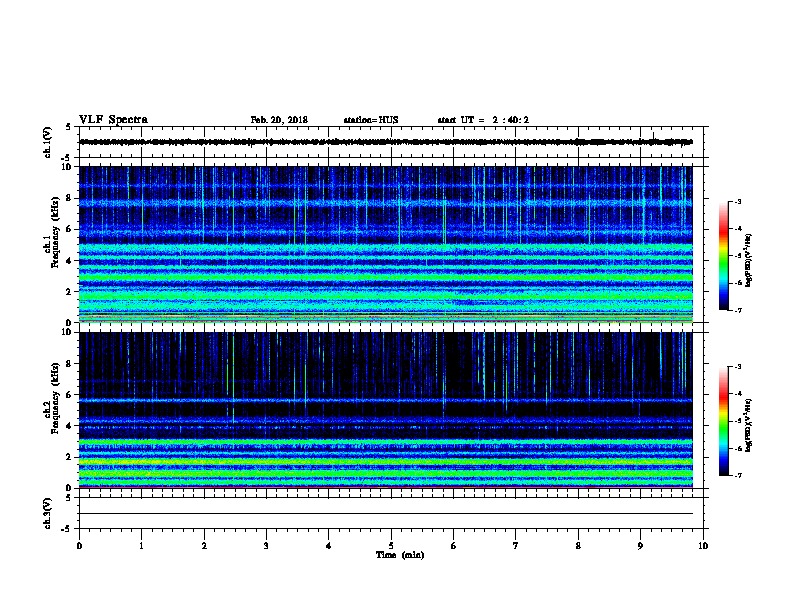Image resolution: width=792 pixels, height=612 pixels.
Task: Click the log(PSD) label beside the ch.1 color bar
Action: (748, 260)
